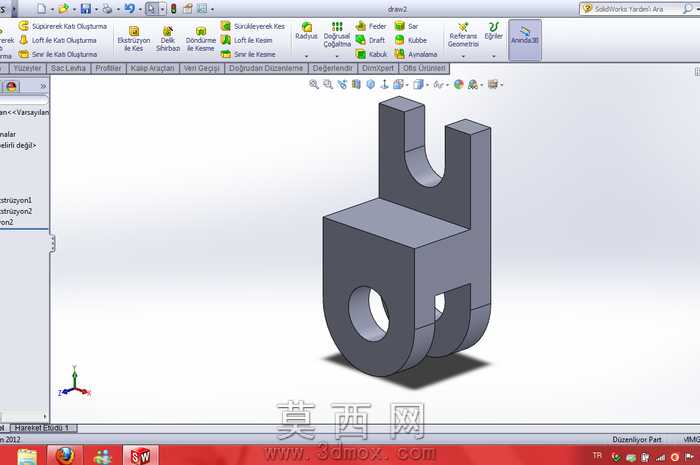
Task: Apply Radyus fillet tool
Action: click(306, 31)
